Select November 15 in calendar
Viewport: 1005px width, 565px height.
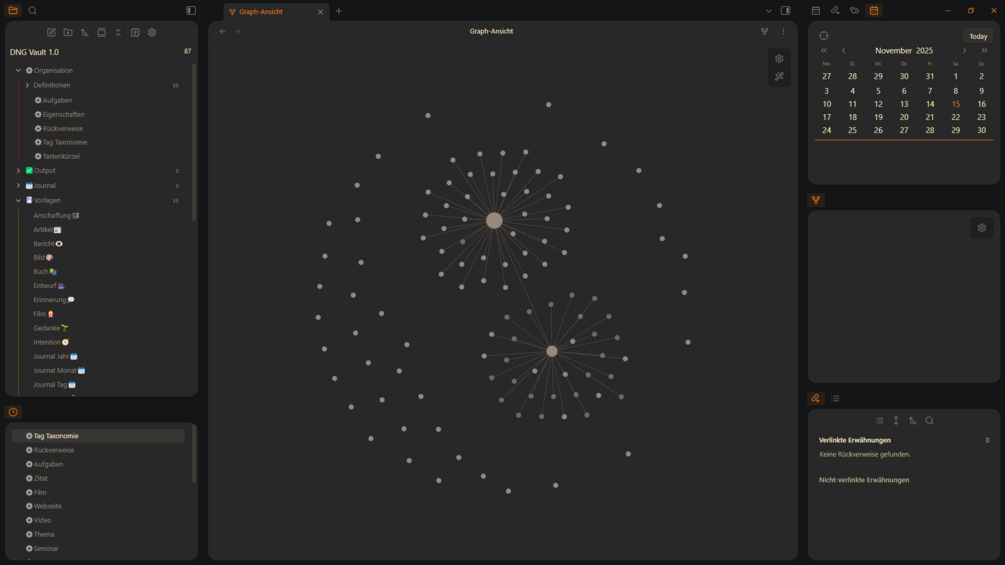(x=956, y=104)
